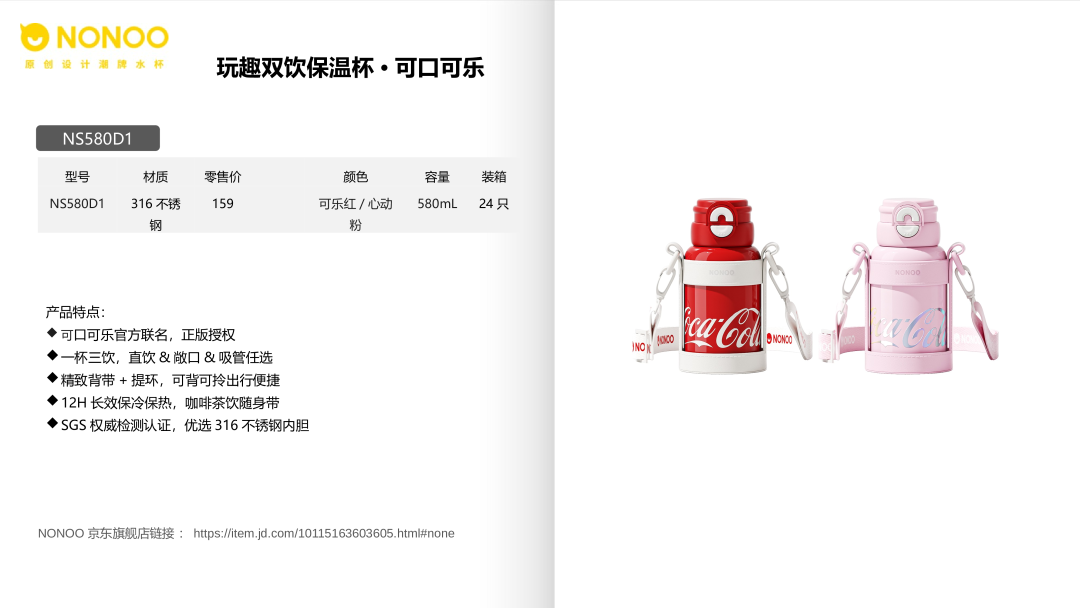Screen dimensions: 1080x608
Task: Click the NS580D1 dark model badge
Action: click(98, 138)
